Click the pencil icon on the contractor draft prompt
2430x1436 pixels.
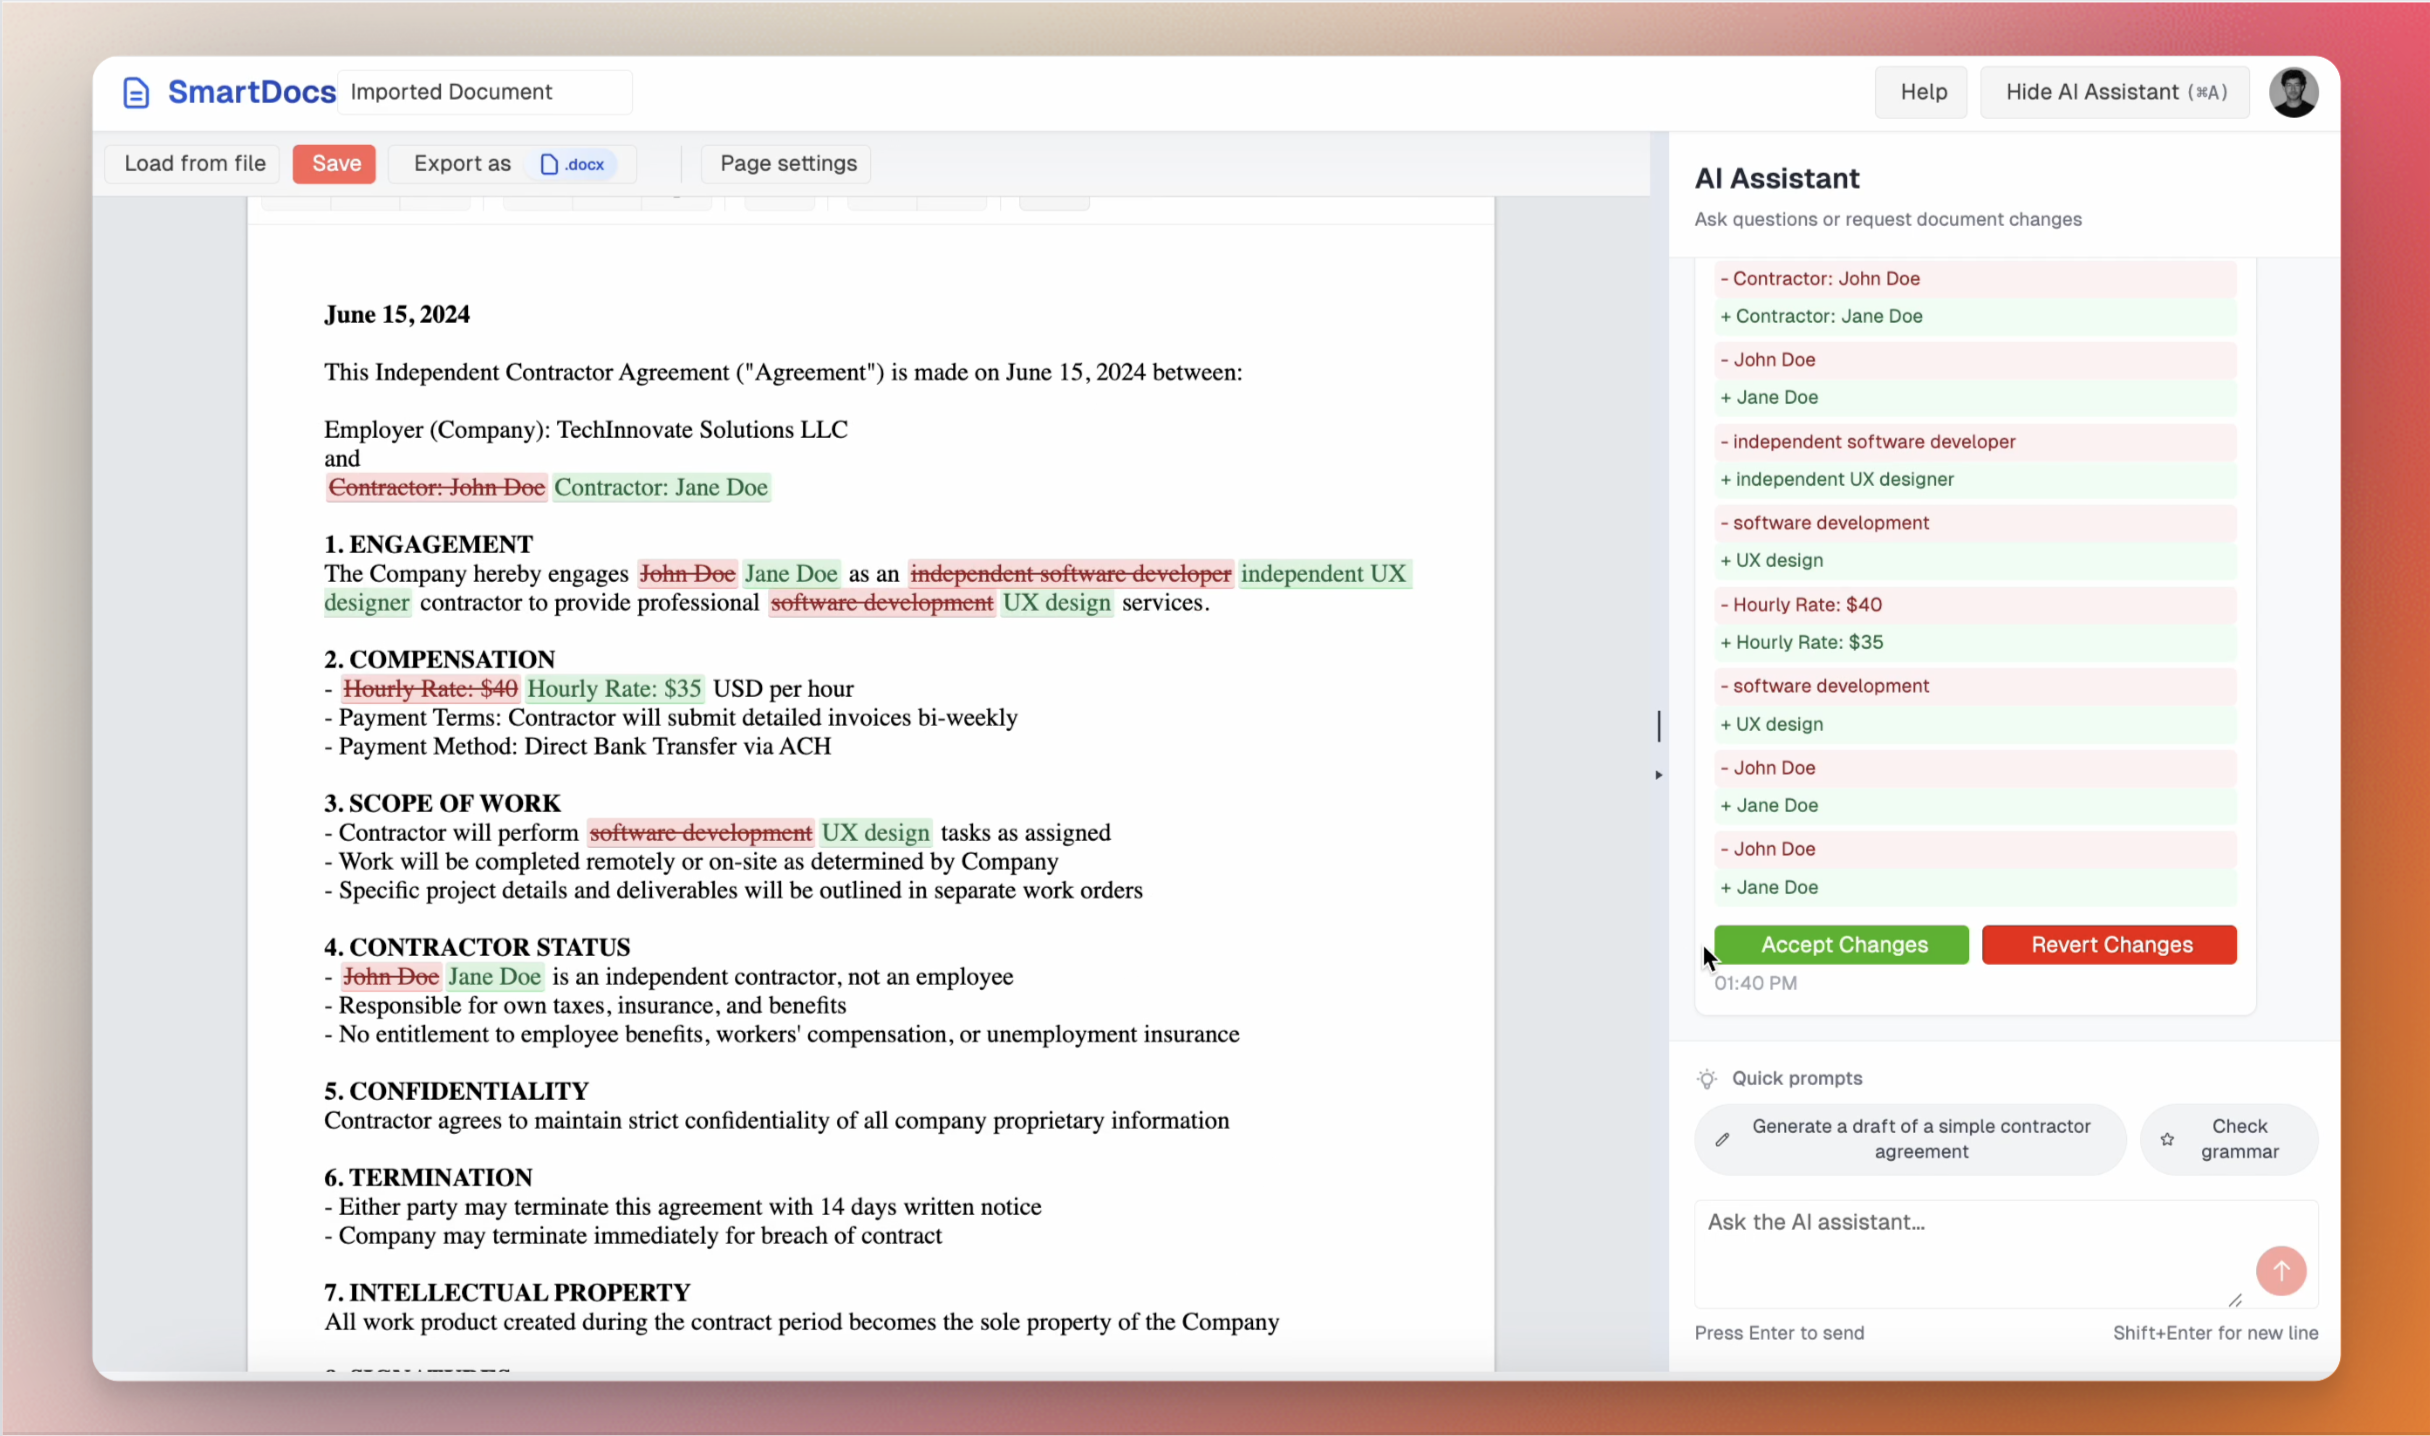tap(1722, 1139)
